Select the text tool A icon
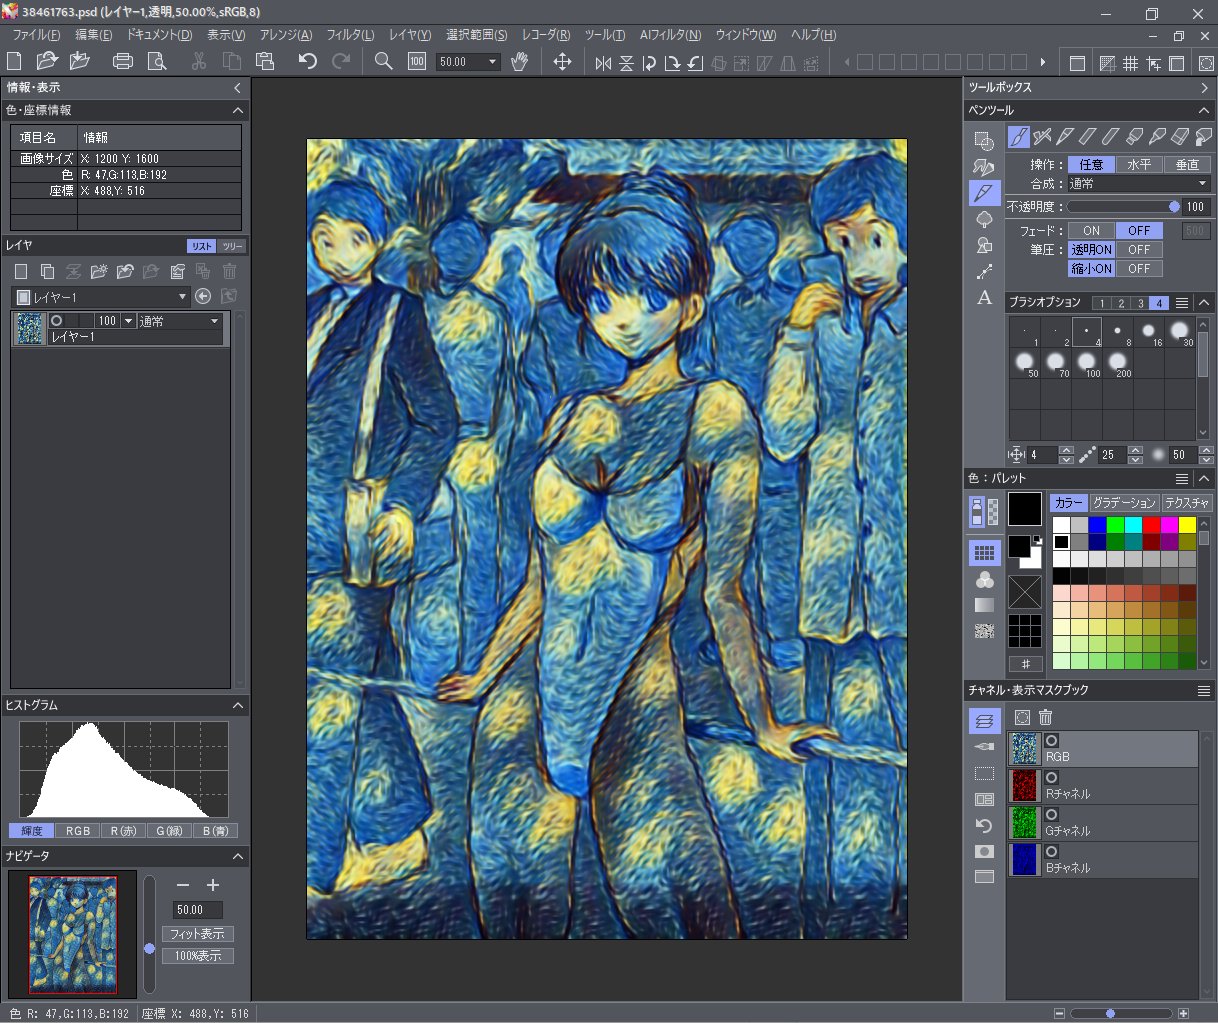 984,297
